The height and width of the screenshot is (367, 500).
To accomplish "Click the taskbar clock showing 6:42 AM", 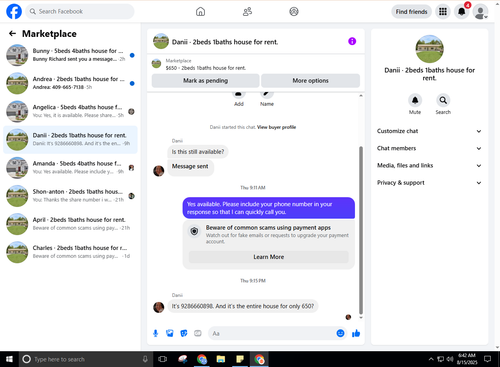I will [x=467, y=359].
